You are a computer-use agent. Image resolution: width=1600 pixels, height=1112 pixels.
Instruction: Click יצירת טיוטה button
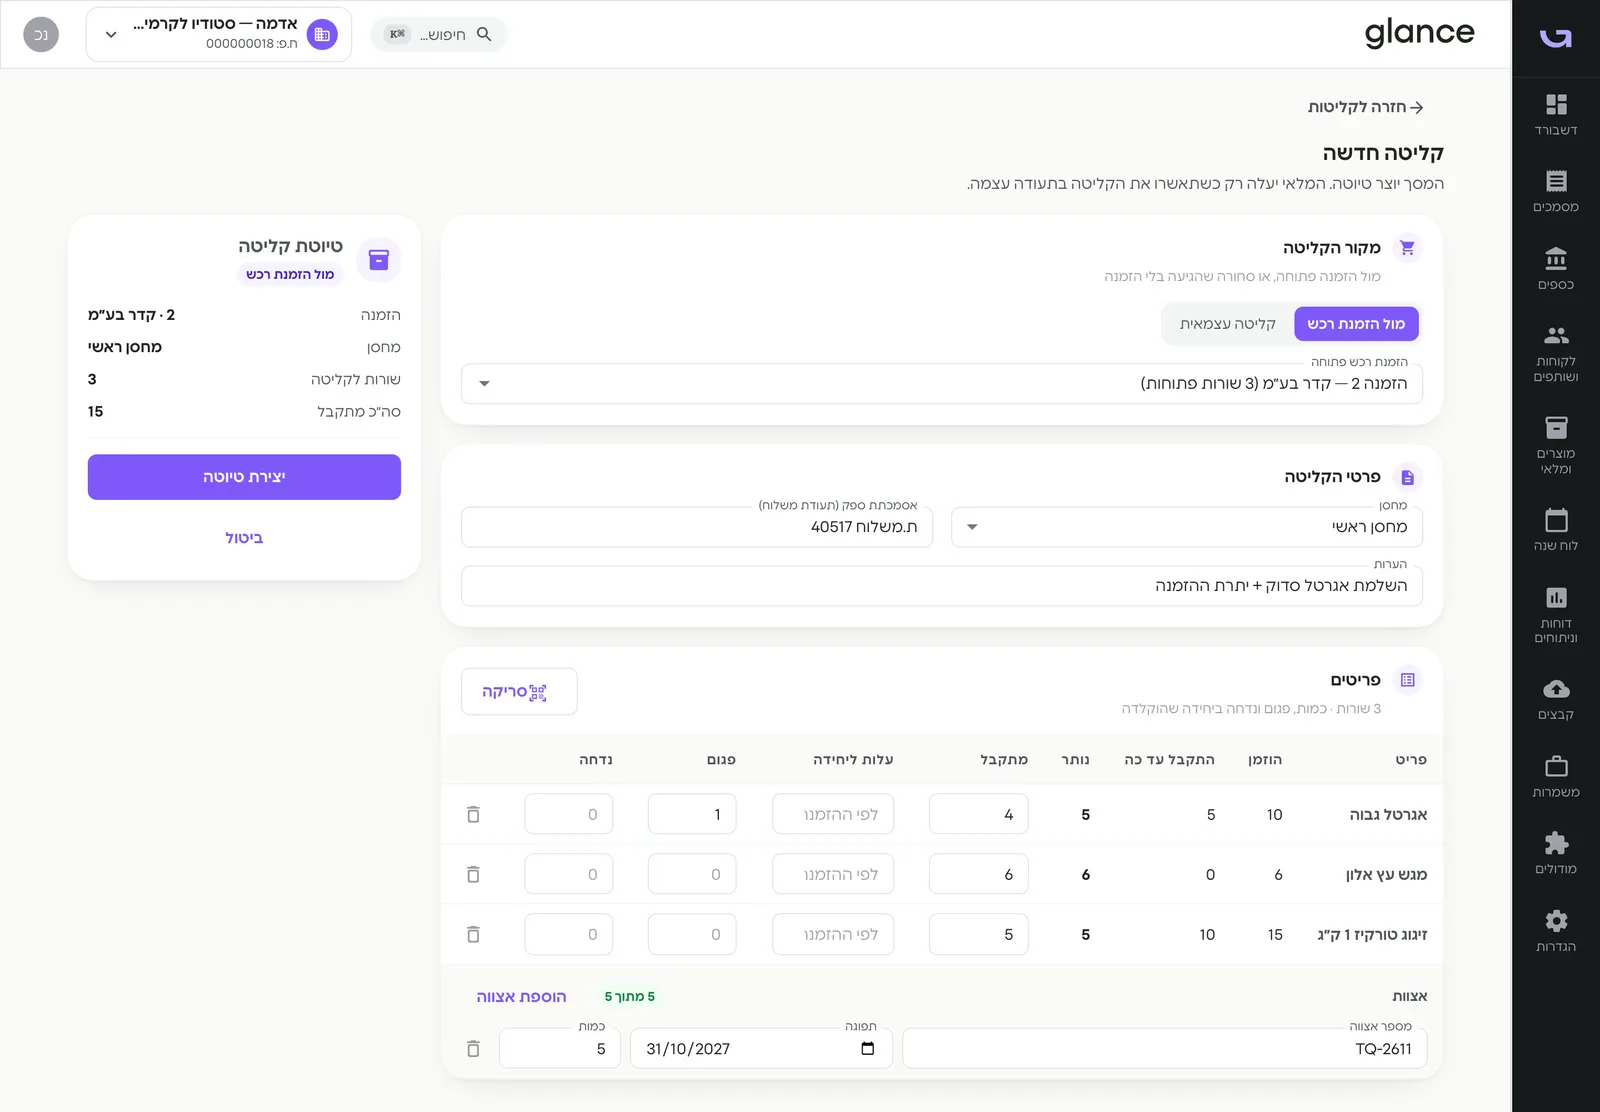coord(244,477)
